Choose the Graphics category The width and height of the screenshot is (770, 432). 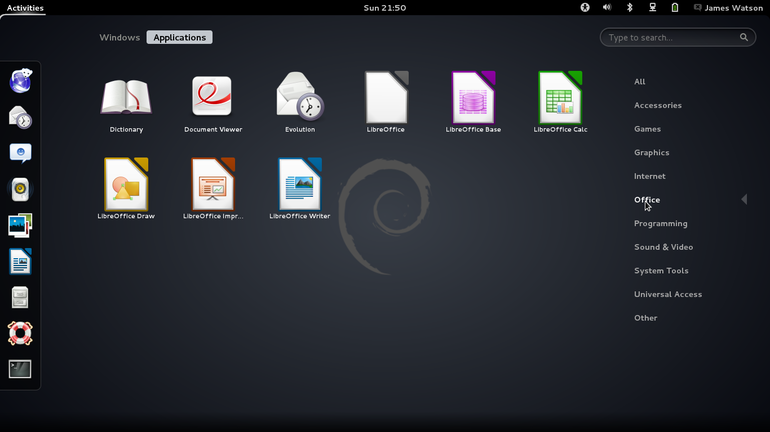[651, 152]
